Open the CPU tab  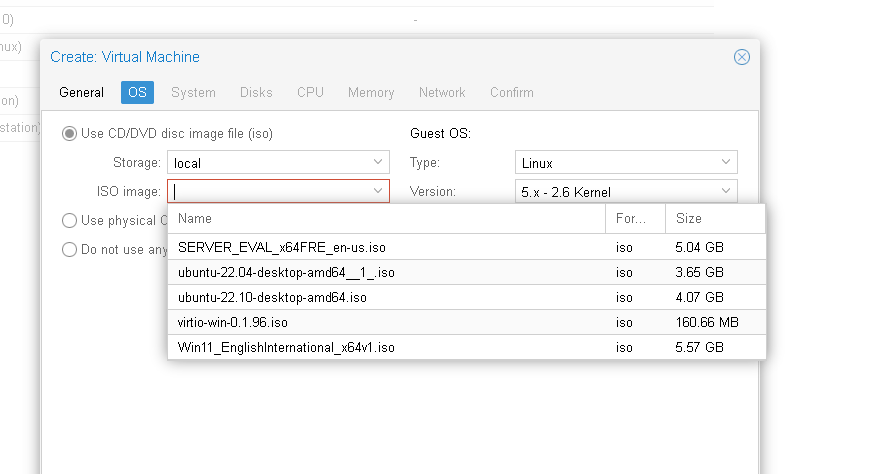310,93
